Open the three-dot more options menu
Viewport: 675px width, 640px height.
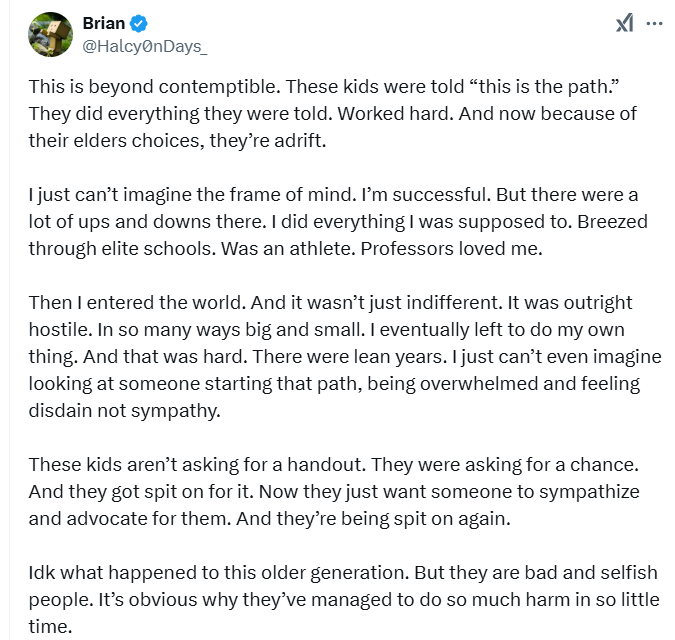click(654, 23)
